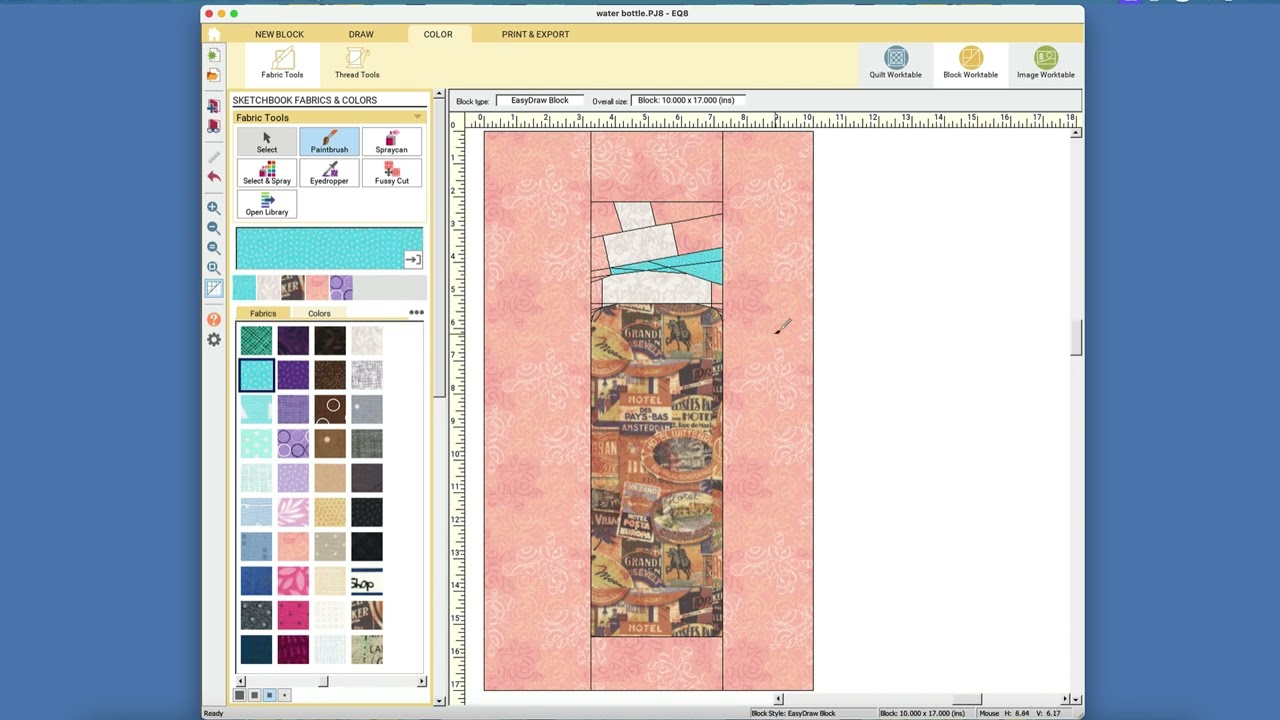Choose the Select tool
This screenshot has height=720, width=1280.
click(267, 142)
